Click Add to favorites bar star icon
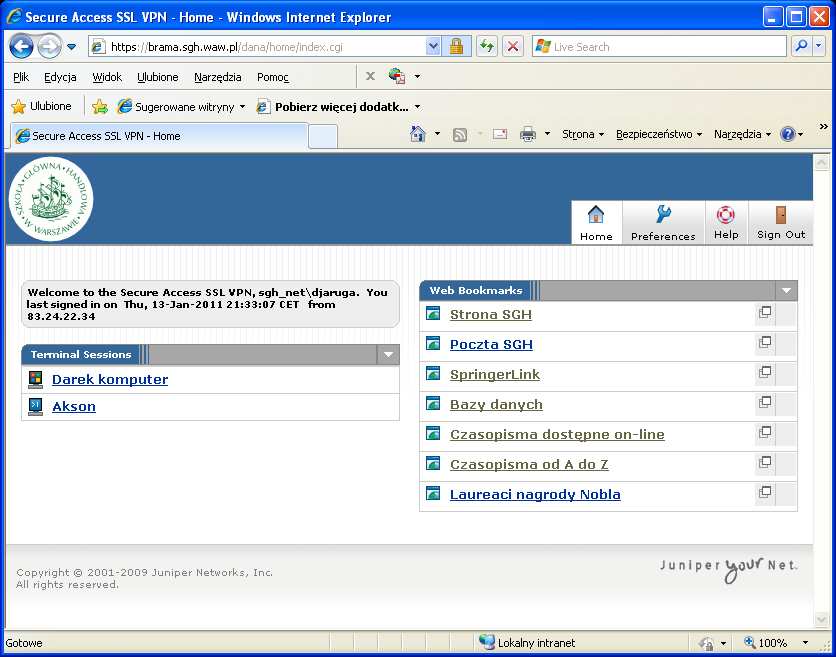Screen dimensions: 836x657 [100, 107]
